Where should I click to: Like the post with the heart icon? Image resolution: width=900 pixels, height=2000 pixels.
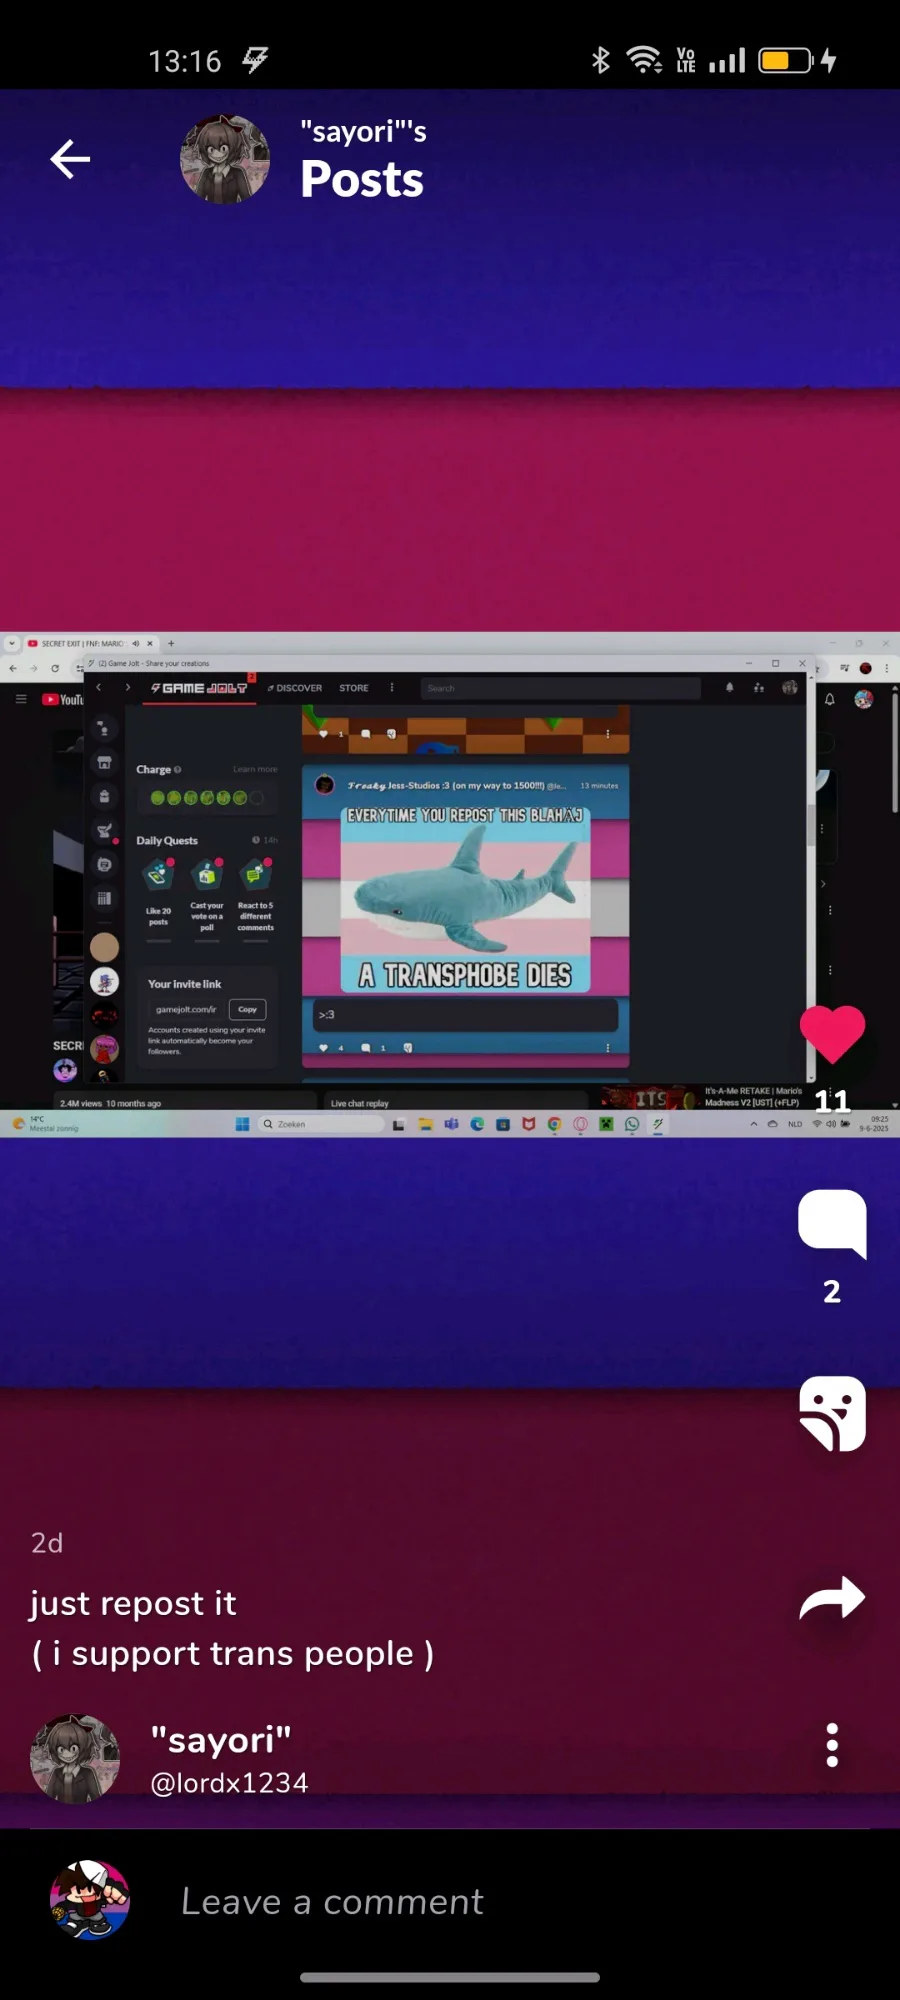(832, 1034)
